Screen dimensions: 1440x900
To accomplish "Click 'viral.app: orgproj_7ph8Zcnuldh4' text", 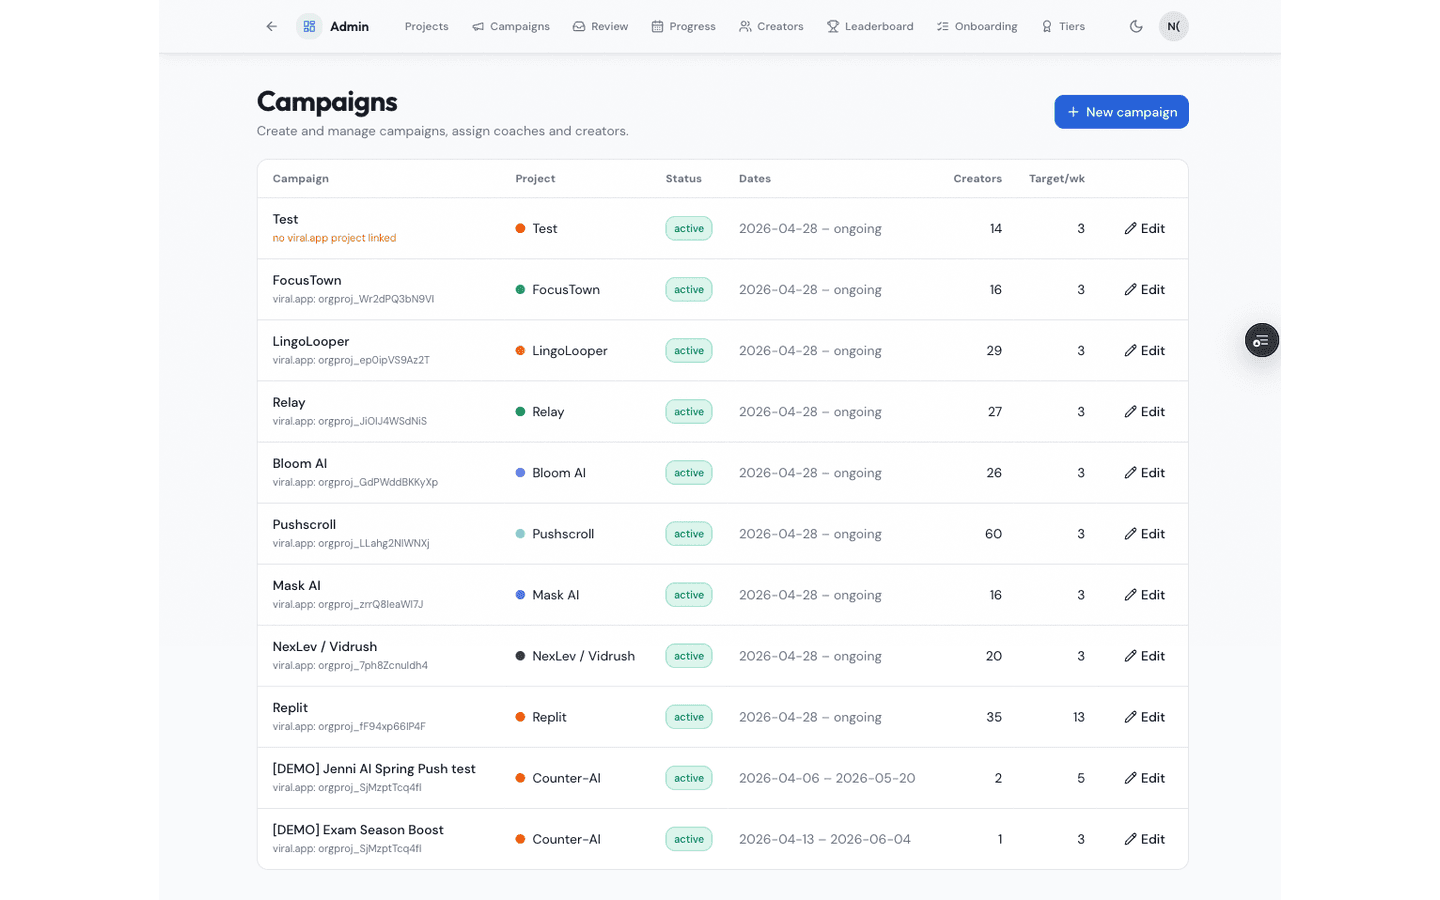I will pyautogui.click(x=350, y=665).
